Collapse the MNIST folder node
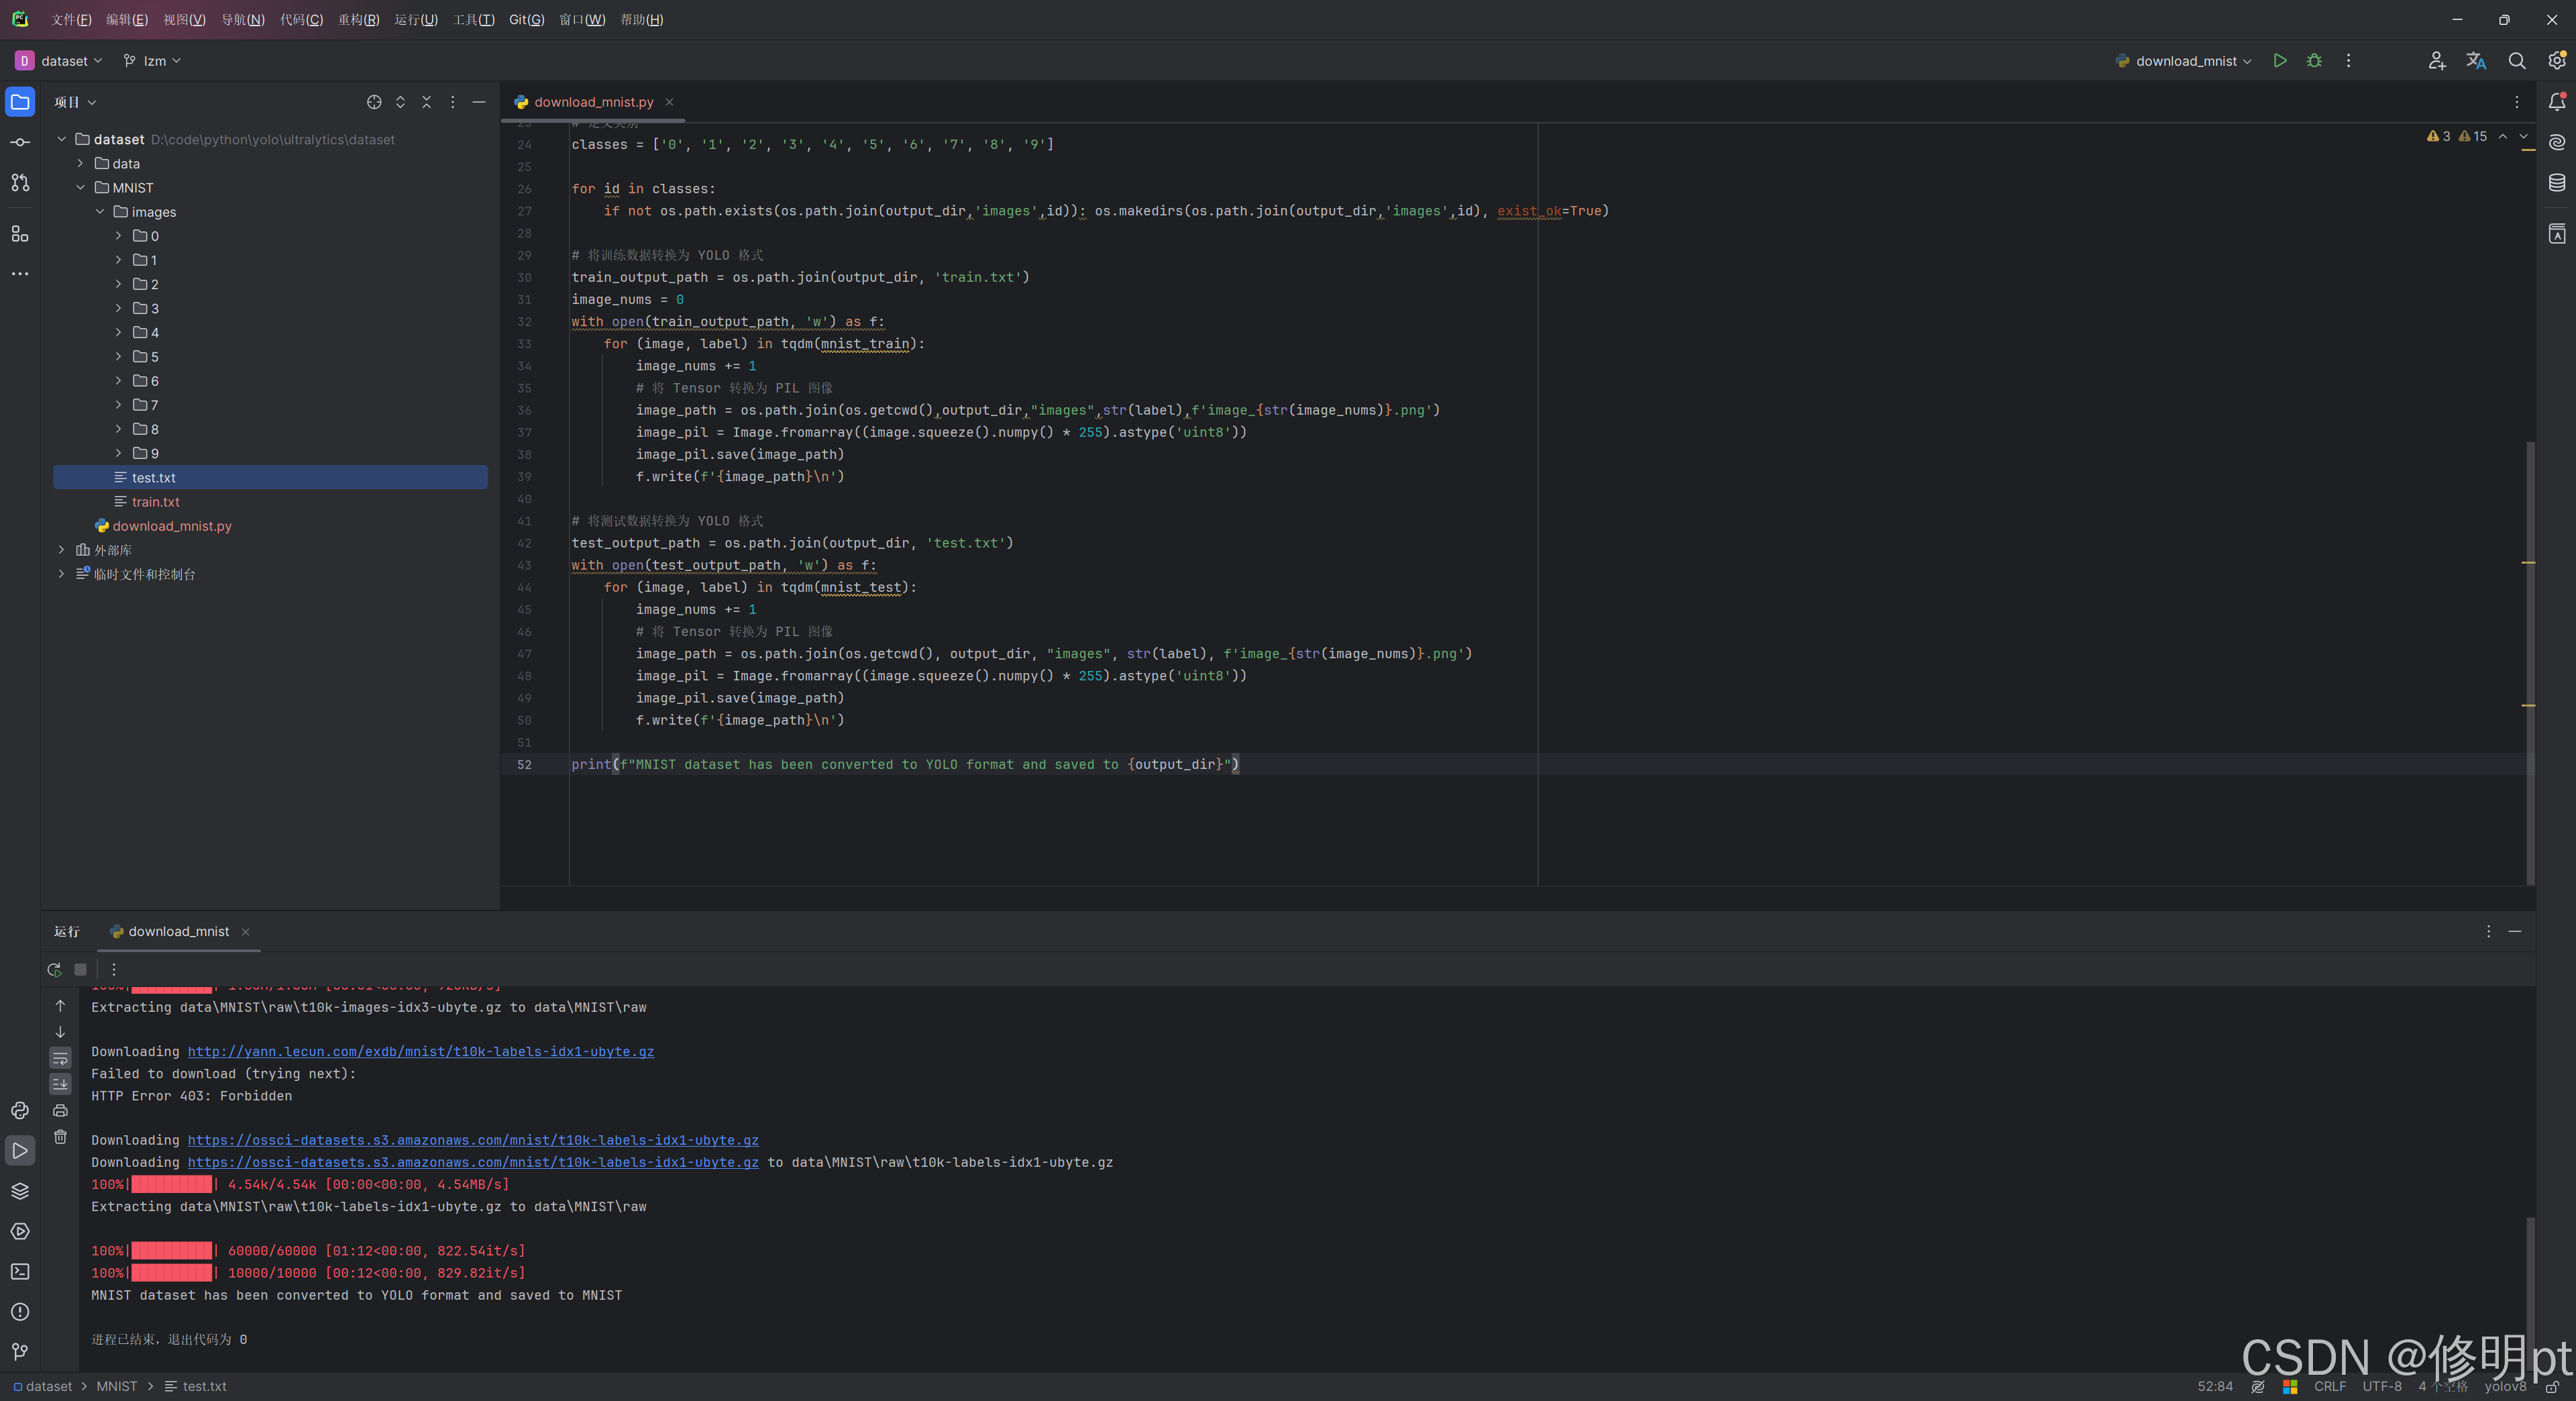Screen dimensions: 2576x1401 pos(81,188)
